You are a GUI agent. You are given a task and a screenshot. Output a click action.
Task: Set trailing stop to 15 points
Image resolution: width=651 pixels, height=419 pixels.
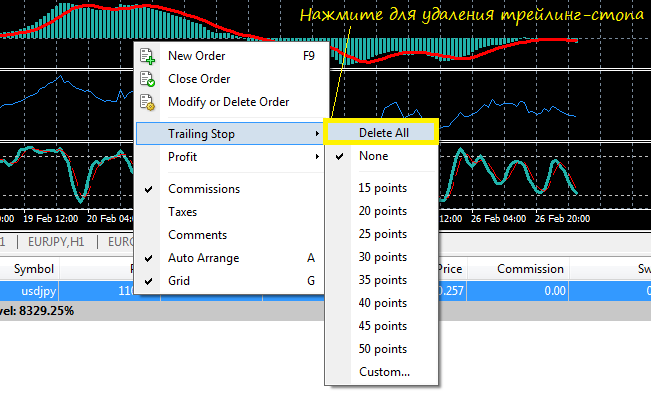pos(381,188)
